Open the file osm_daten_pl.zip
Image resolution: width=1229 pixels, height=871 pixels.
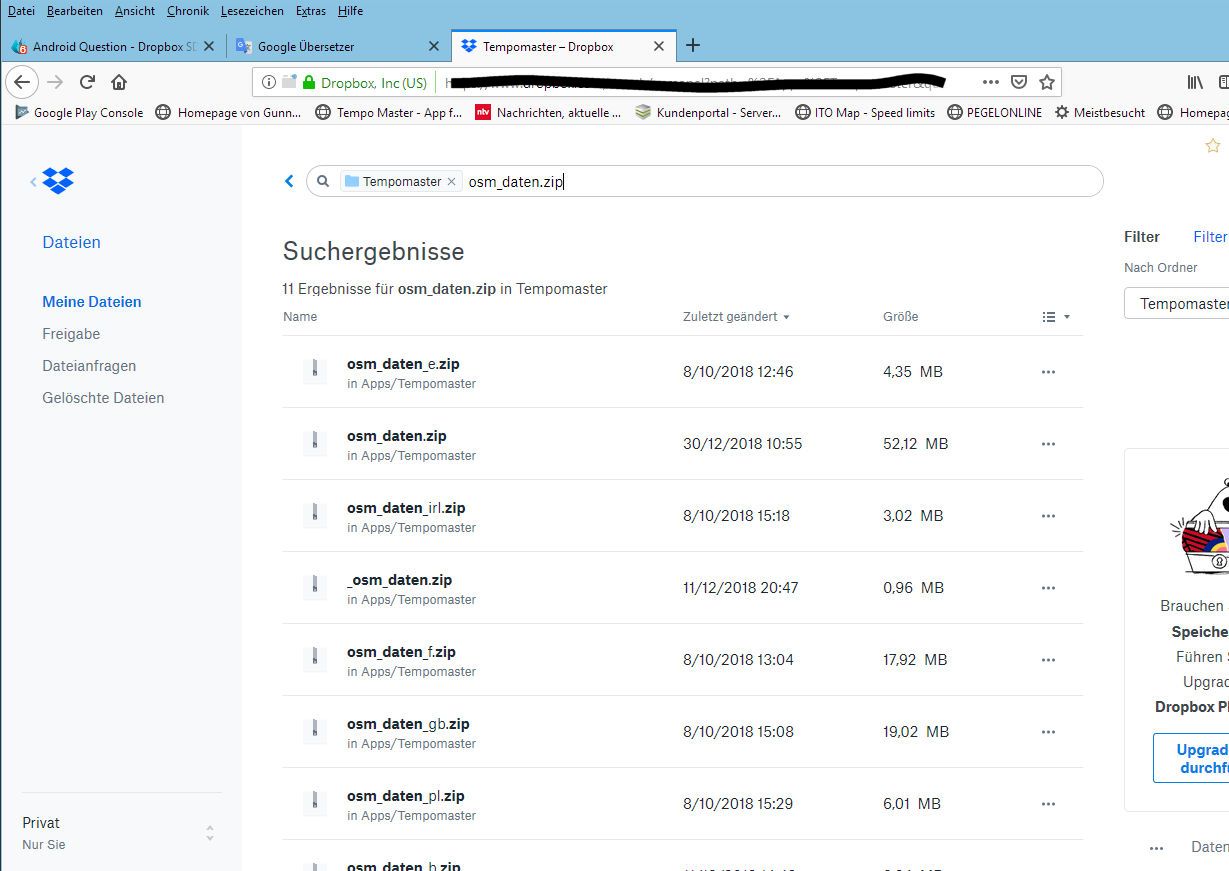tap(406, 796)
